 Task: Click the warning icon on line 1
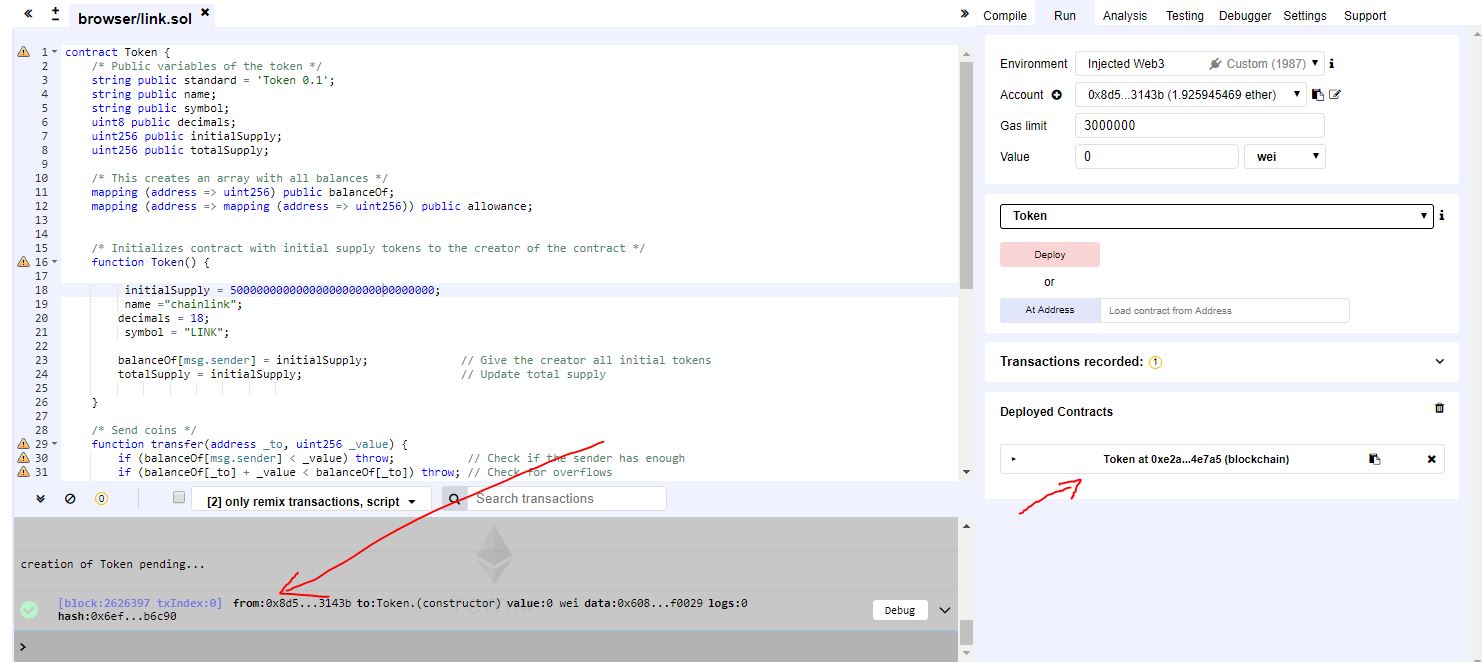point(24,52)
